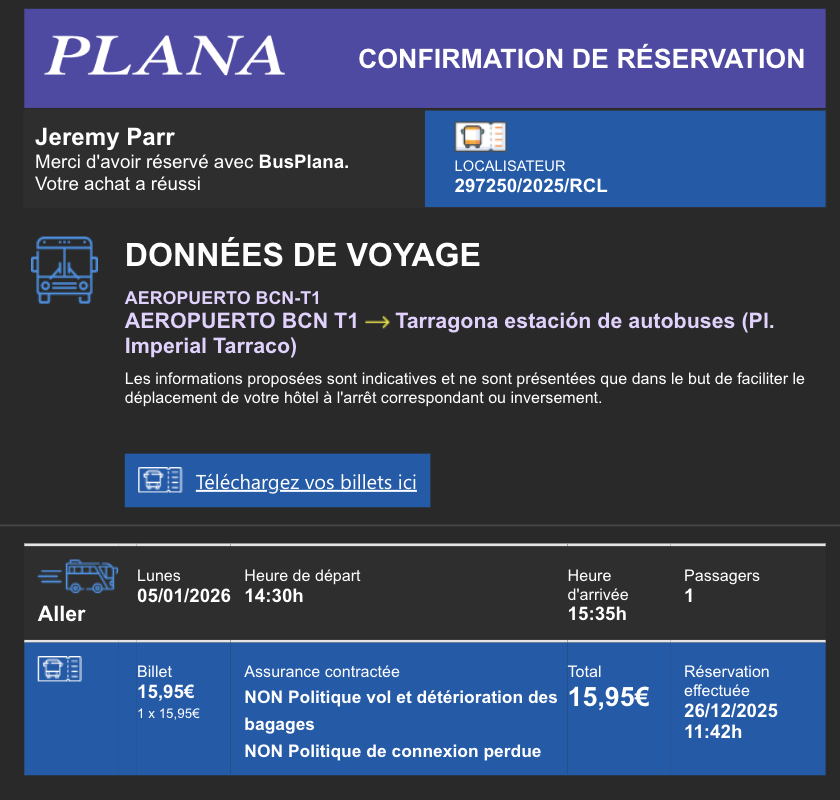Select the booking locator number 297250/2025/RCL
The height and width of the screenshot is (800, 840).
530,186
